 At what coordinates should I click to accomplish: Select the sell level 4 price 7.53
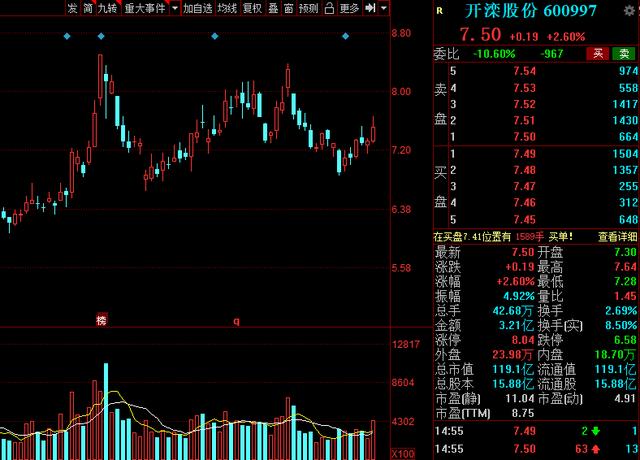point(524,88)
